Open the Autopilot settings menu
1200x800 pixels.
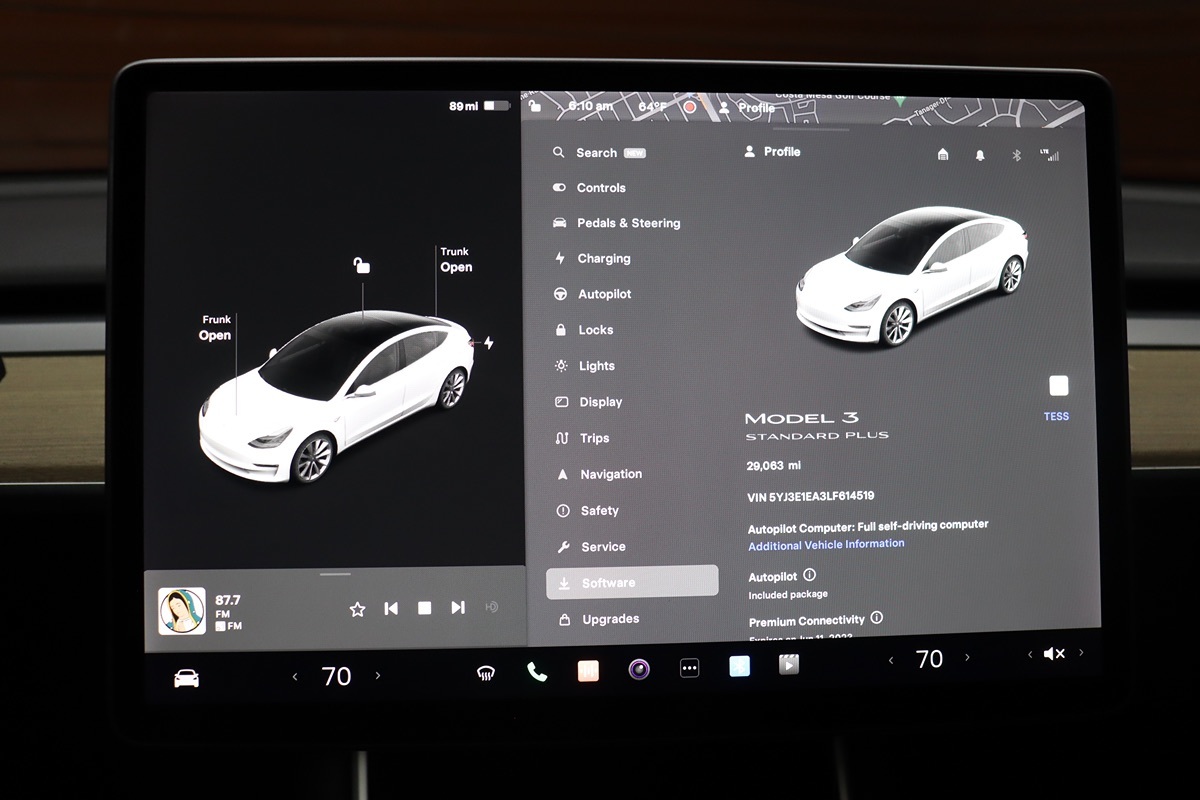point(604,294)
